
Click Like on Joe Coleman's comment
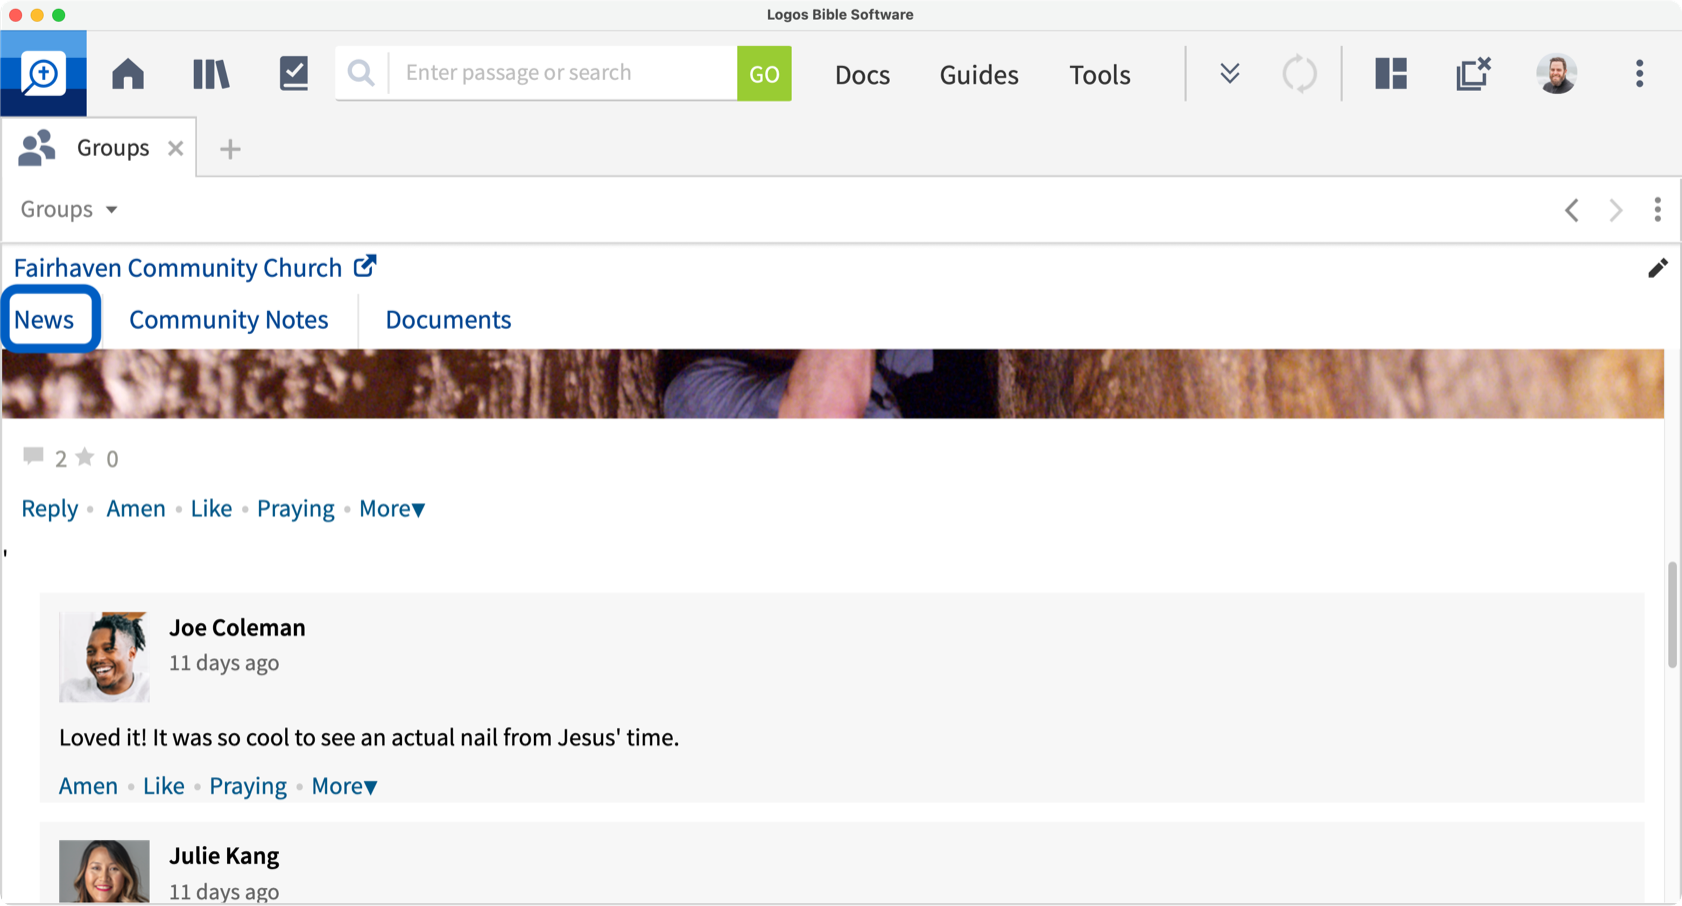coord(163,786)
